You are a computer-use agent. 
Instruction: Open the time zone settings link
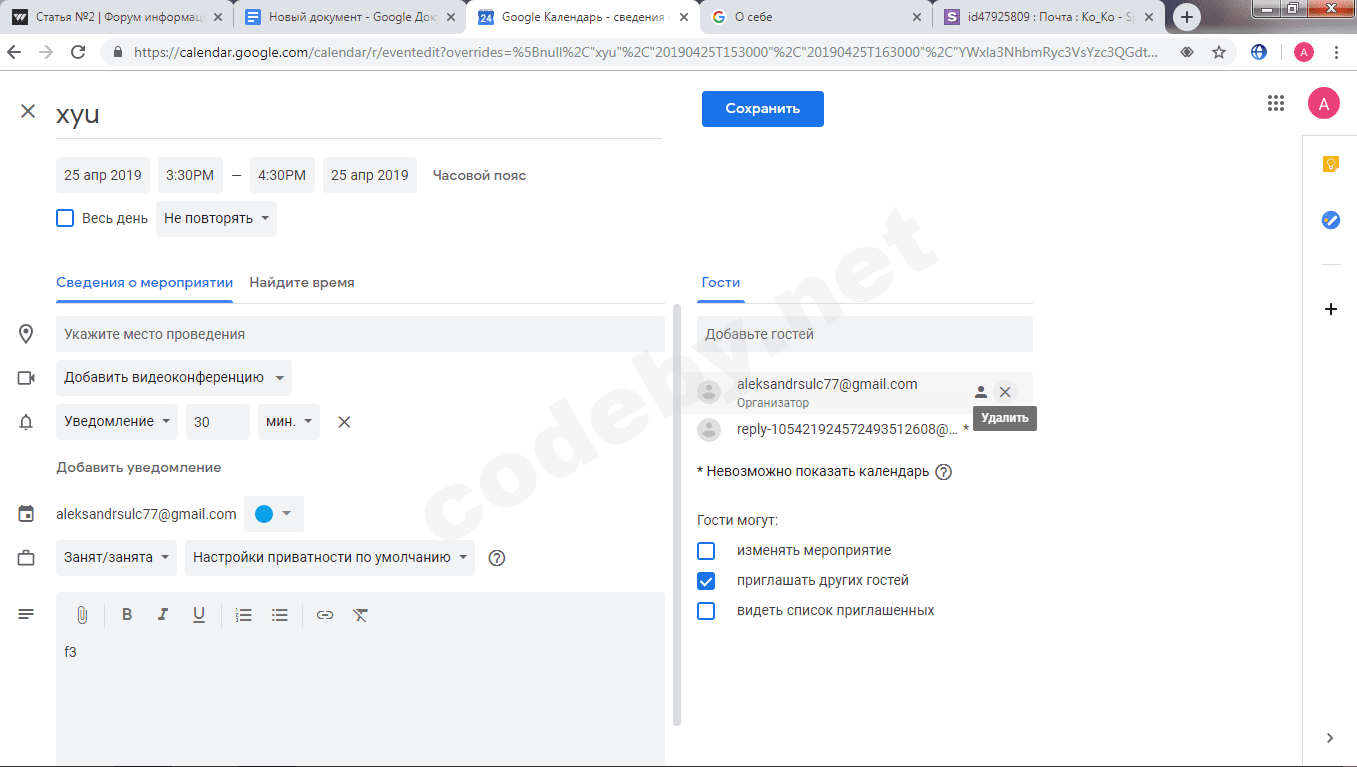pyautogui.click(x=479, y=175)
